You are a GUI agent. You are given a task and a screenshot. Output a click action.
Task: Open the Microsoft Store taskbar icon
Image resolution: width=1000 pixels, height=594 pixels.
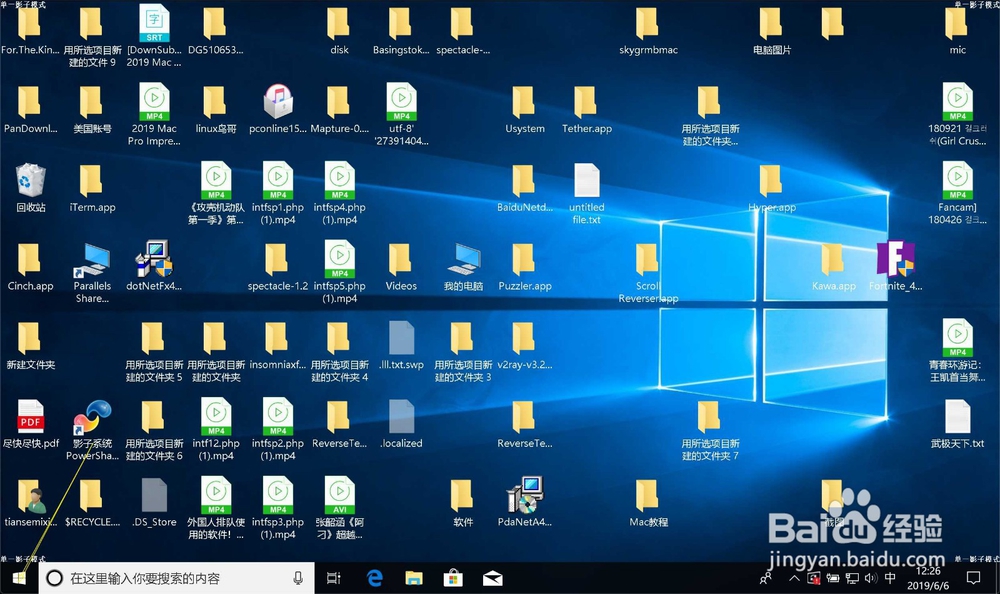pyautogui.click(x=453, y=578)
